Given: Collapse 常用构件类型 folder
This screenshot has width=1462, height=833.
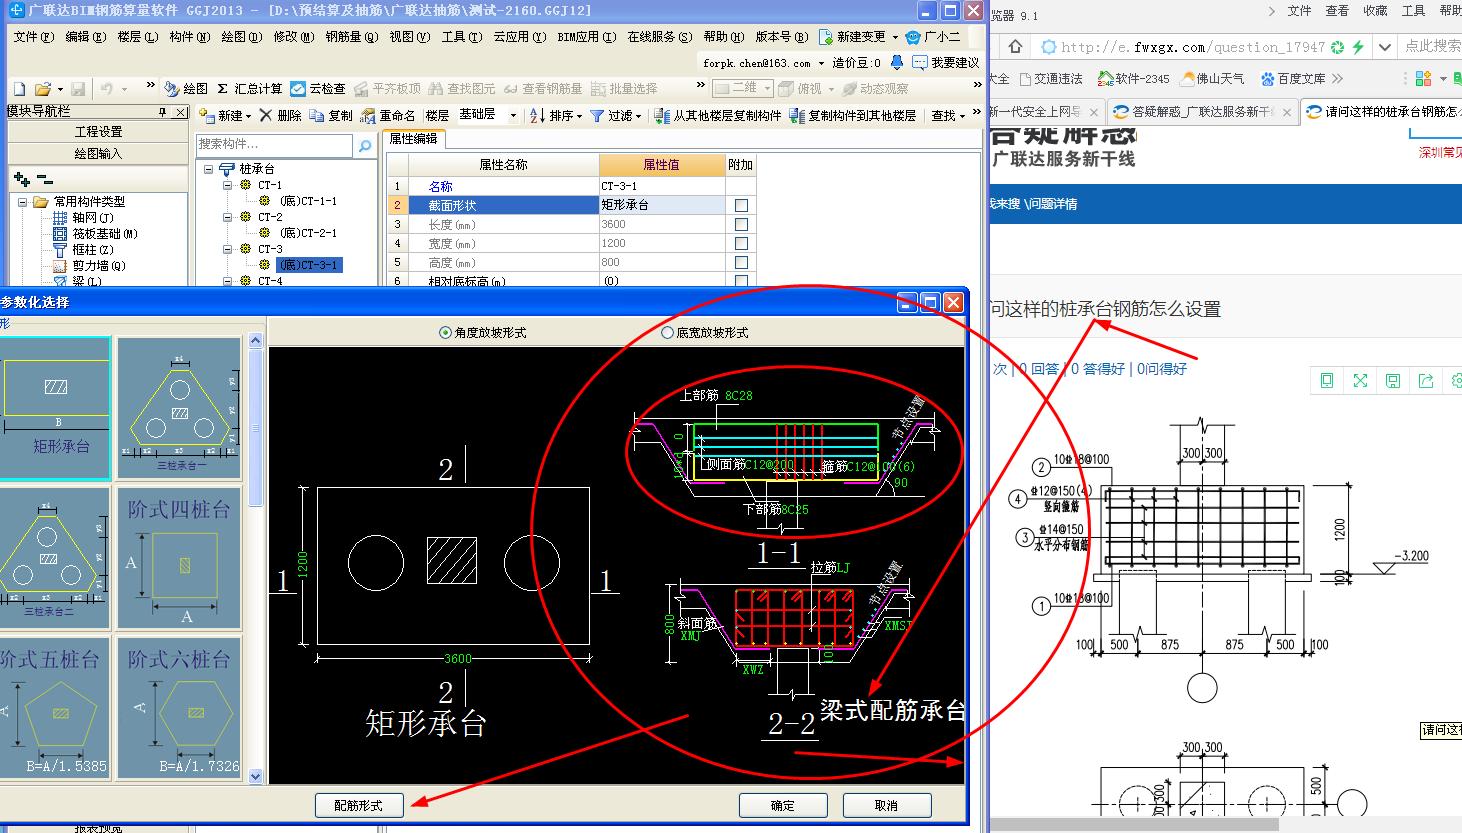Looking at the screenshot, I should [22, 202].
